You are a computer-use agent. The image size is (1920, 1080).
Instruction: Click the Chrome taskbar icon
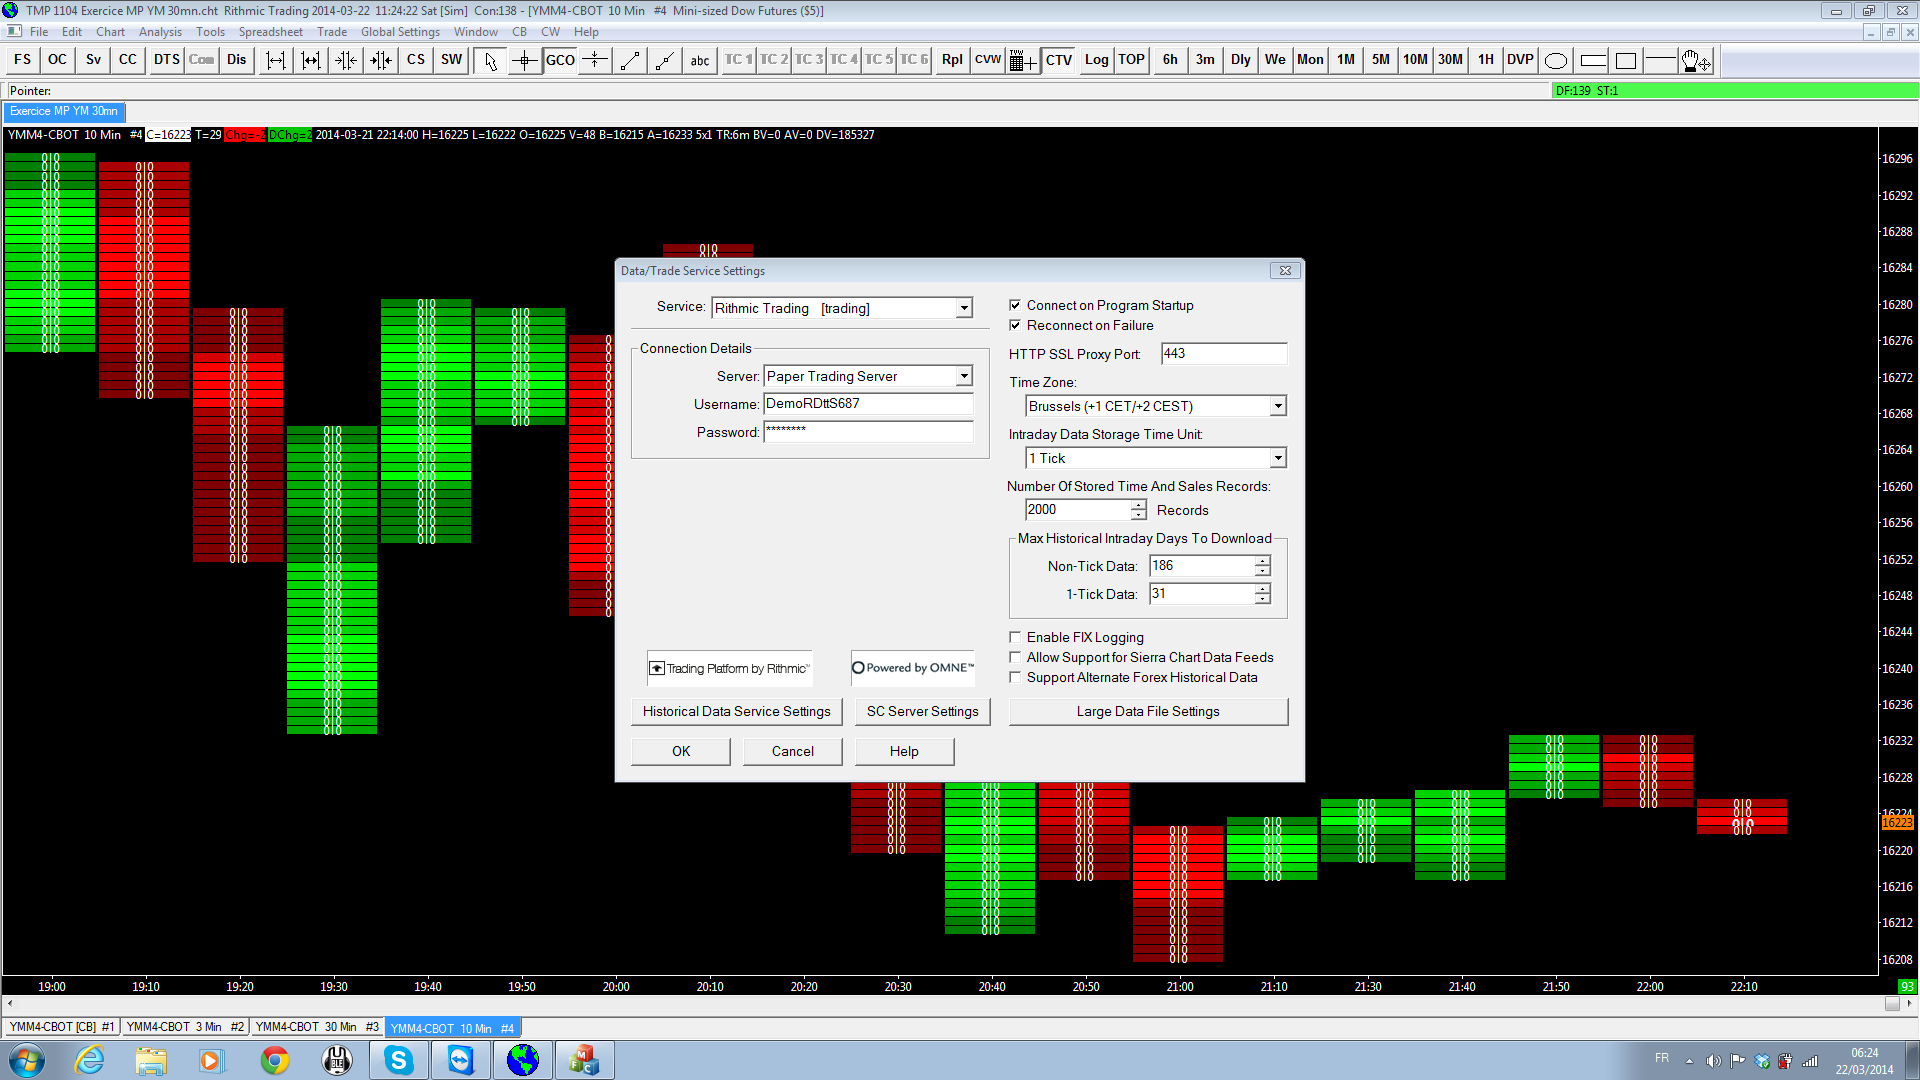(275, 1059)
